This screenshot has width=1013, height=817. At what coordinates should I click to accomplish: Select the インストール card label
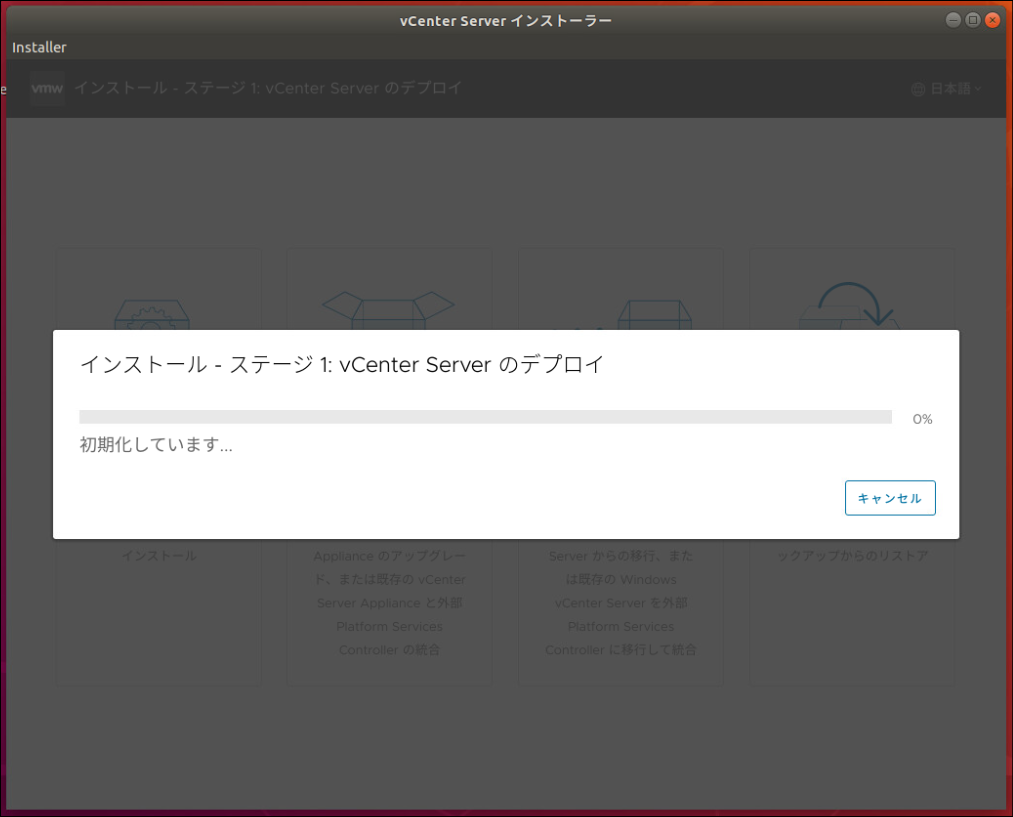pyautogui.click(x=159, y=555)
